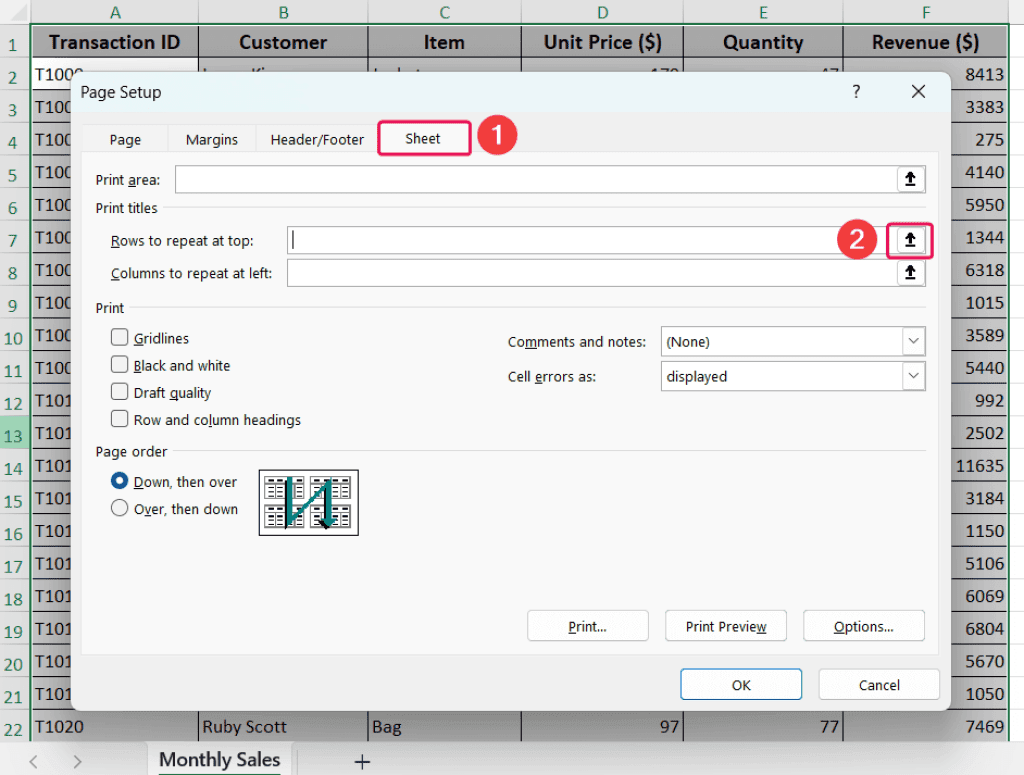Check Black and white printing
The image size is (1024, 775).
click(119, 365)
